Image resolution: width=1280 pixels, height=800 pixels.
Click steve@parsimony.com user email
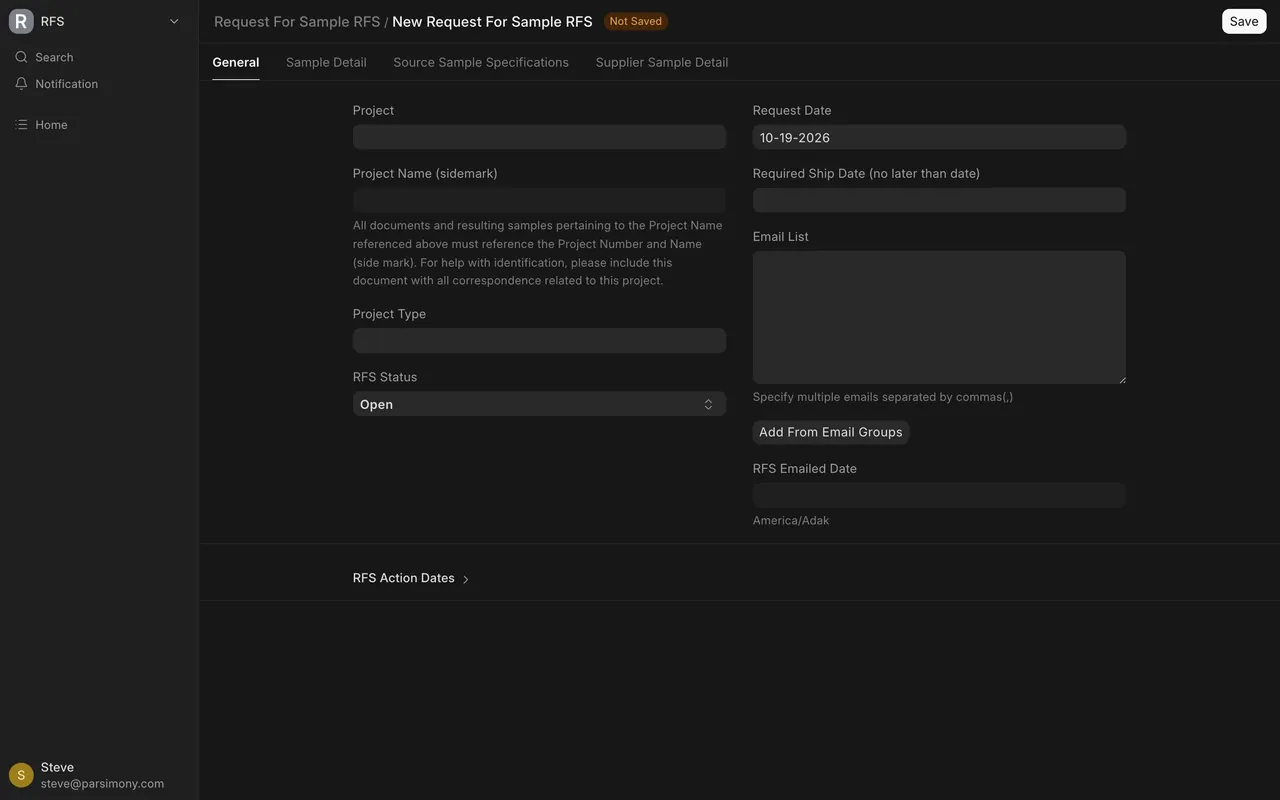click(102, 784)
